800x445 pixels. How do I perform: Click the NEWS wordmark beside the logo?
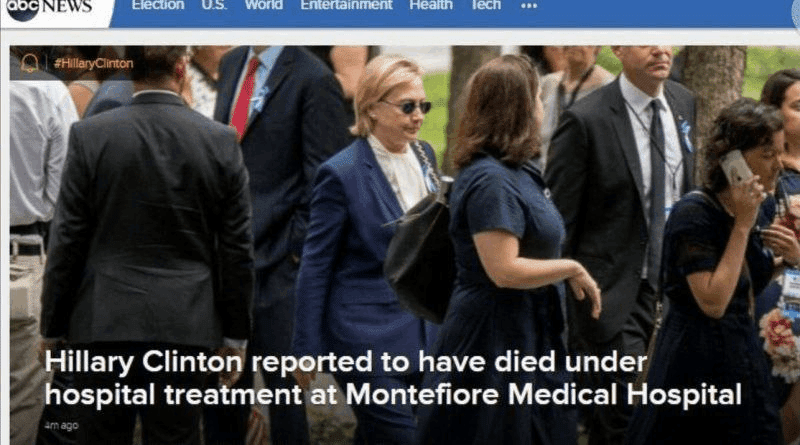[x=66, y=6]
